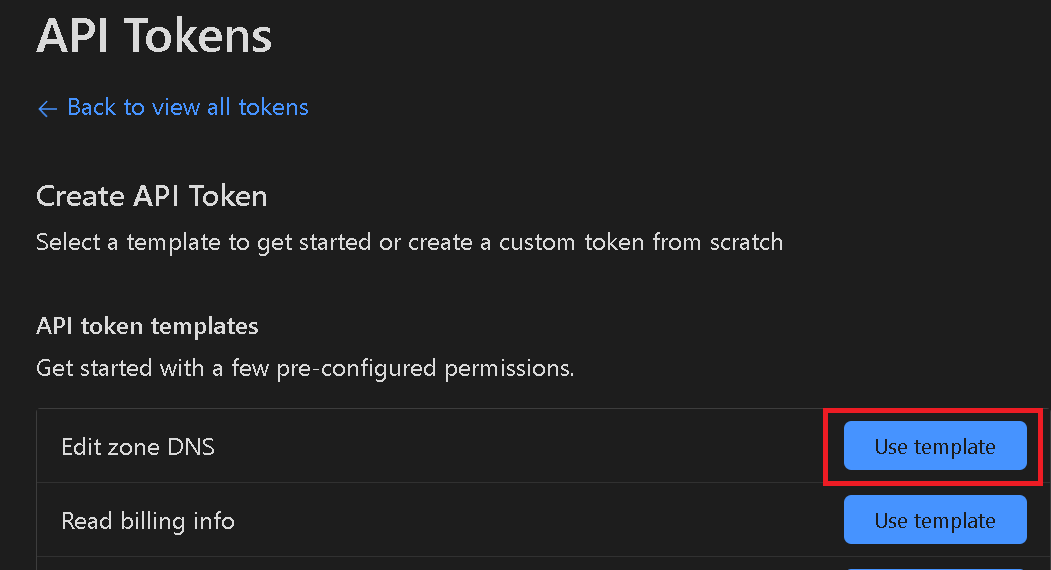Screen dimensions: 1051x570
Task: Use template for Read billing info
Action: [934, 520]
